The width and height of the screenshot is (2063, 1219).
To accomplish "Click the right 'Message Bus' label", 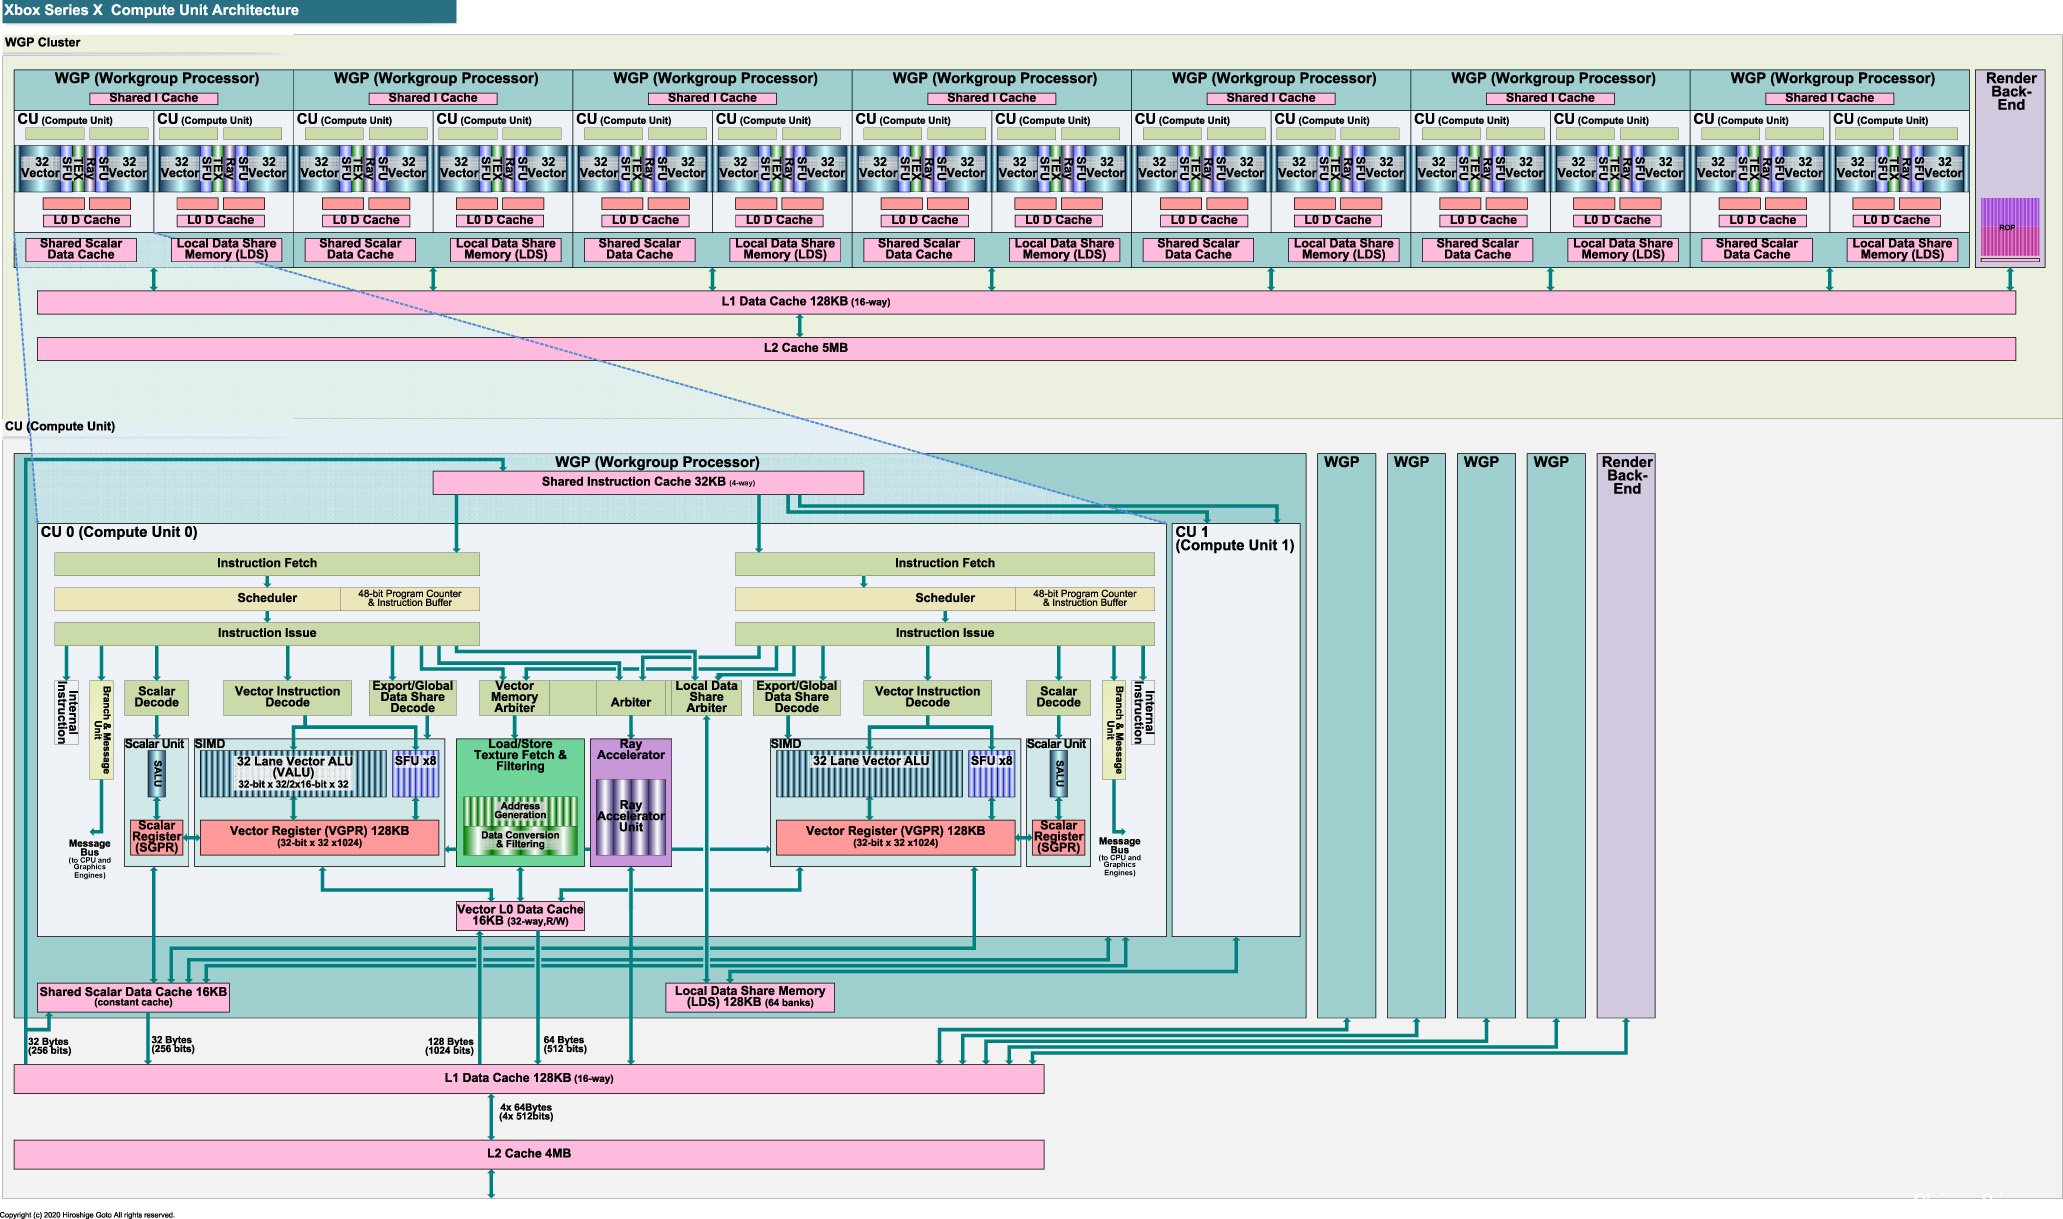I will click(1119, 846).
